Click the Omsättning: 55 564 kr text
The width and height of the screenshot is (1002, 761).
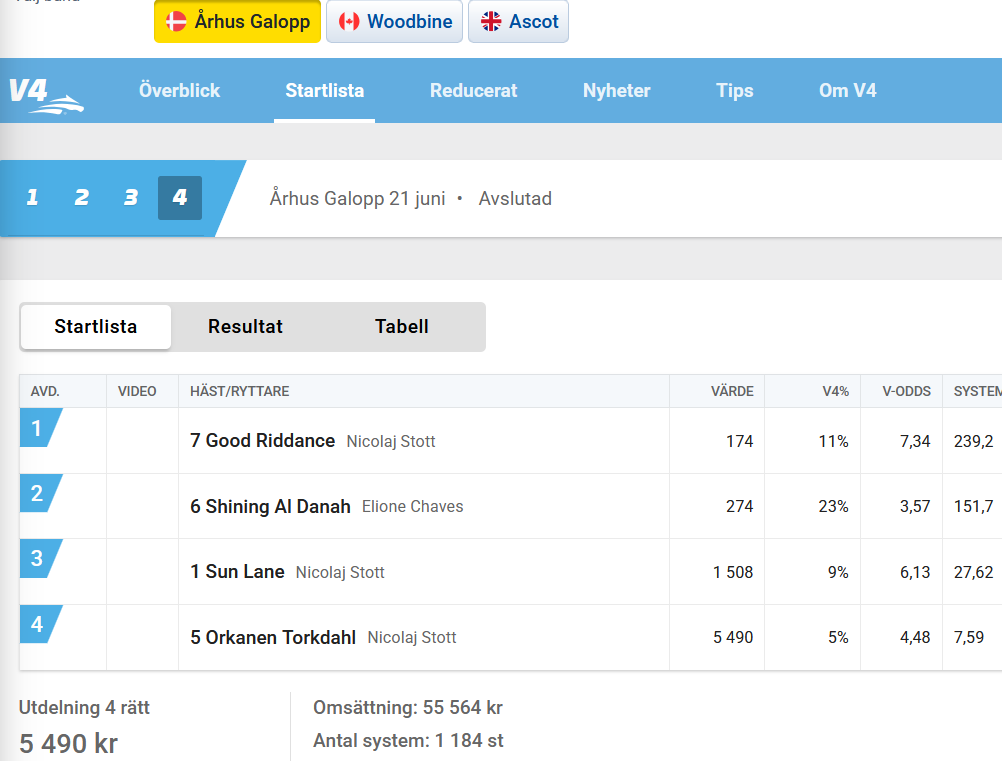408,708
